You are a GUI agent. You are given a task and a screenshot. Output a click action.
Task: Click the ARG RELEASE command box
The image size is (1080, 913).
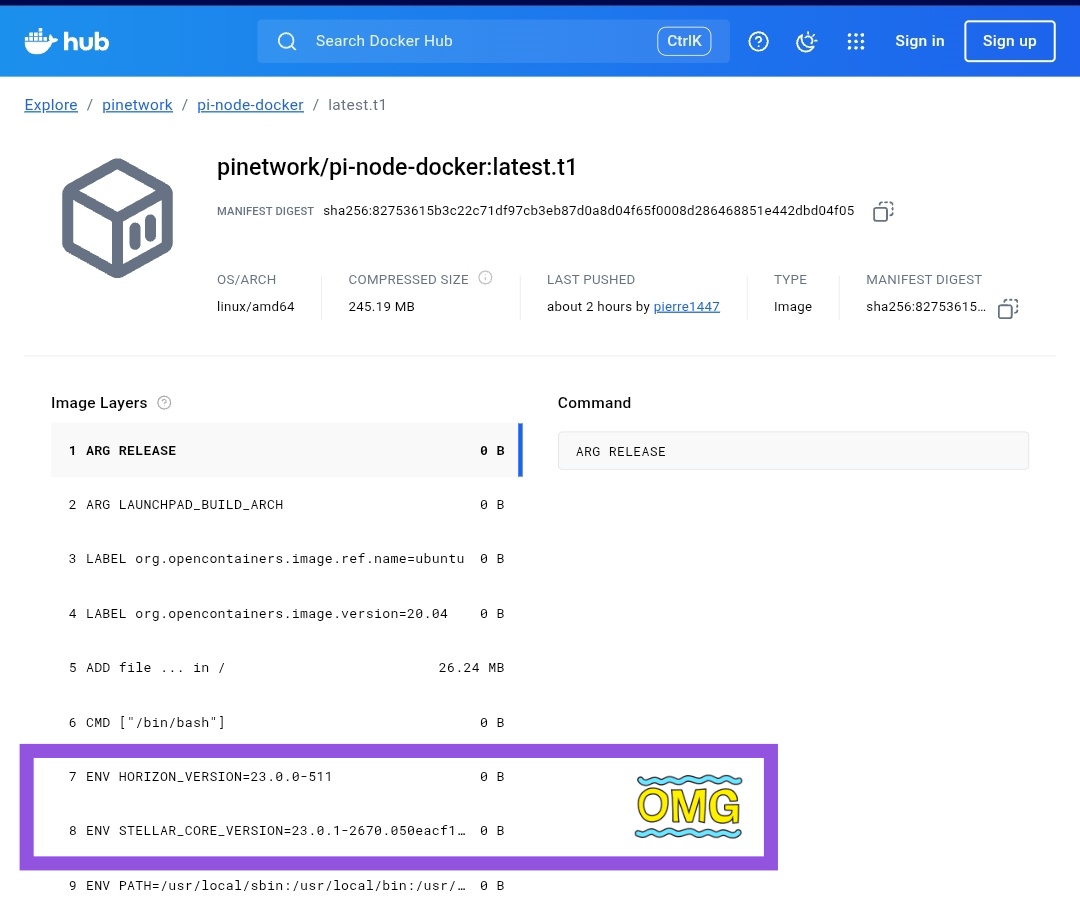[x=793, y=451]
